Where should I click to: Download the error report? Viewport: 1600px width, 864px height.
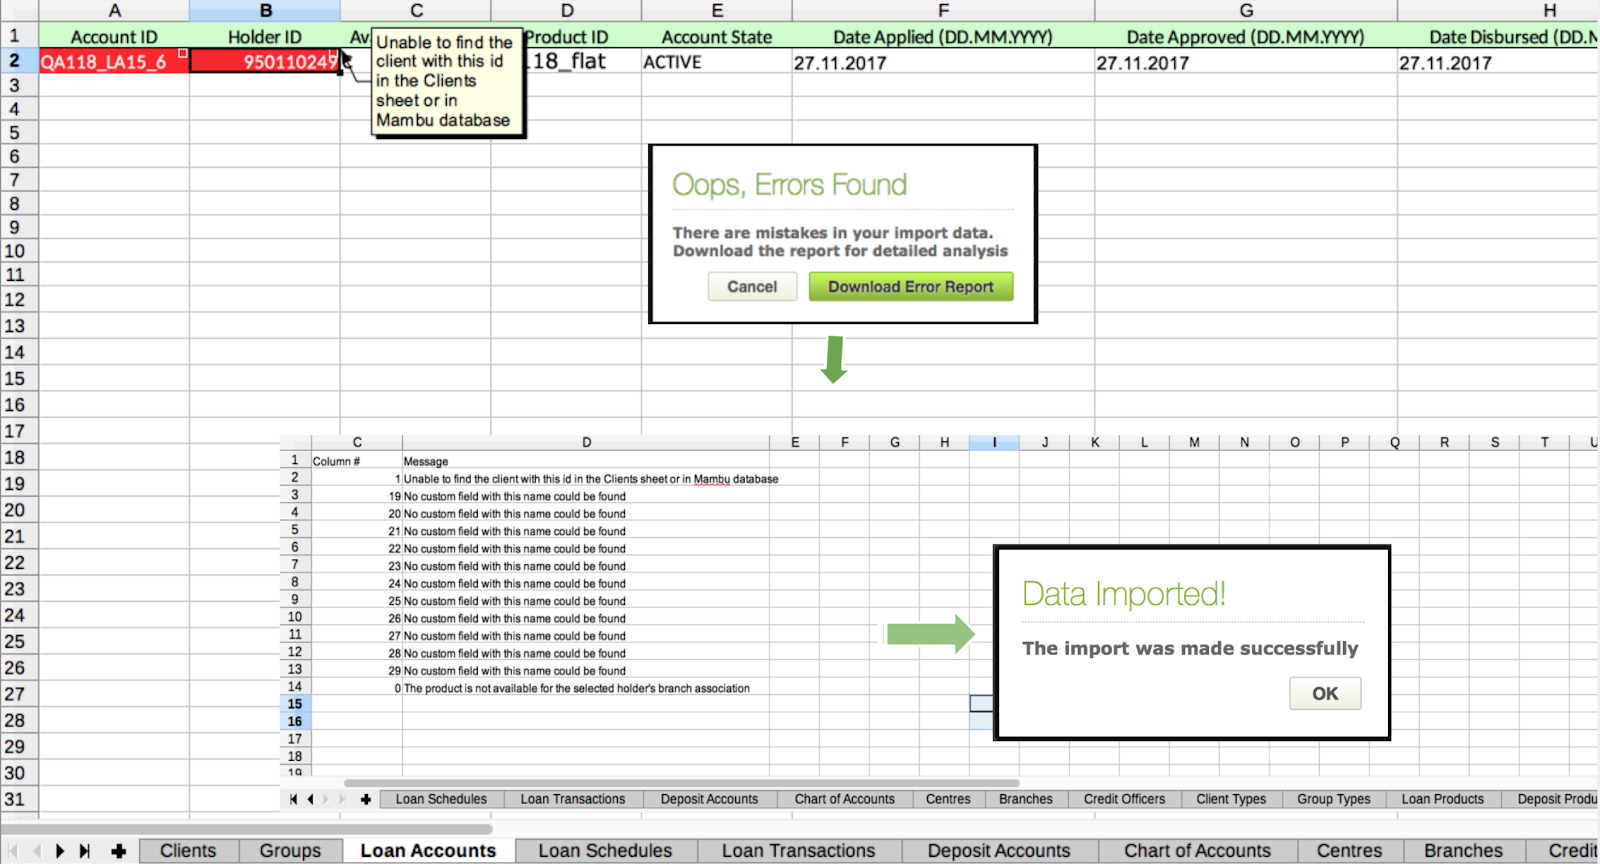click(x=910, y=287)
